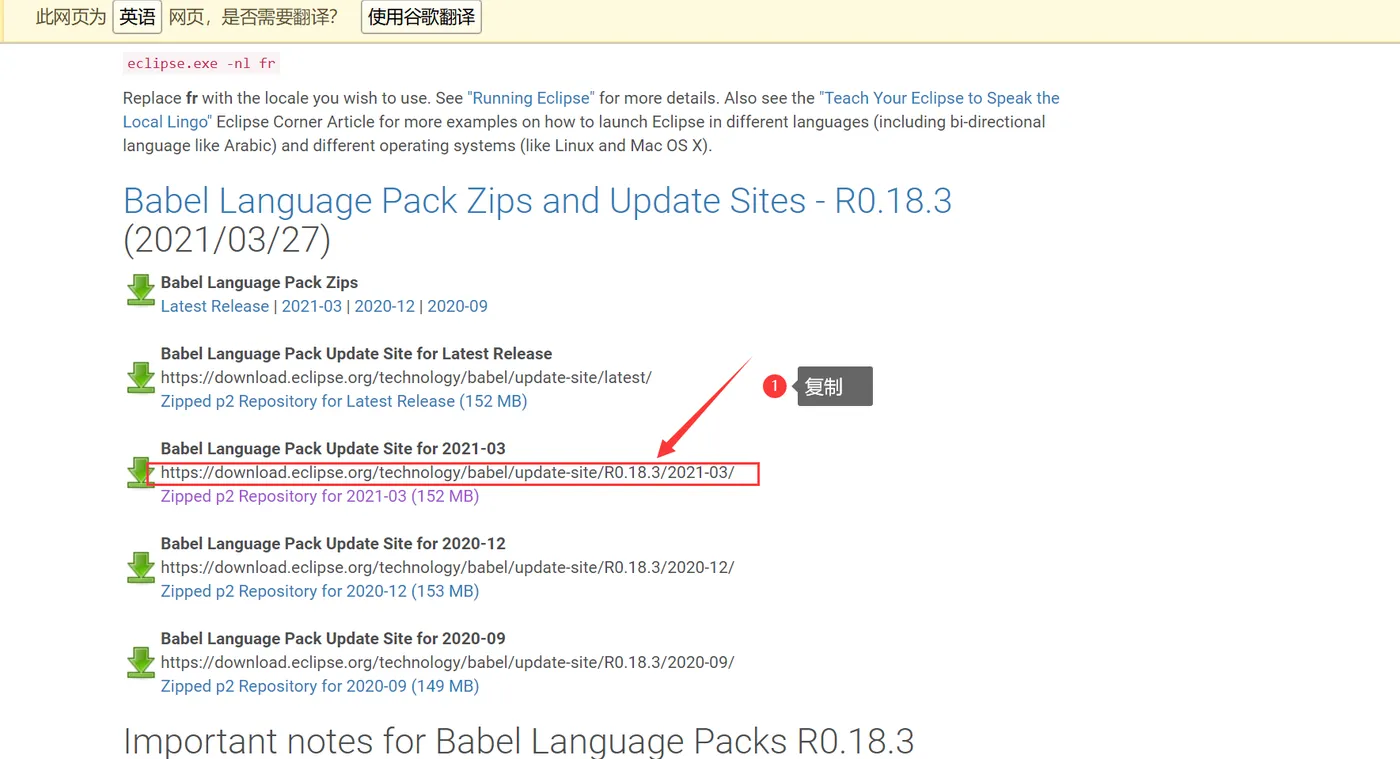Download Zipped p2 Repository for 2020-12

[320, 591]
